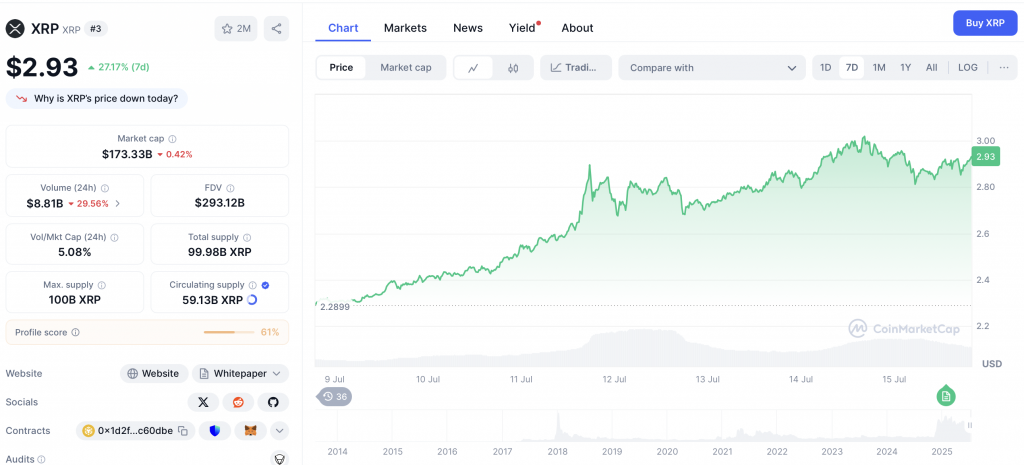
Task: Copy the contract address 0x1d2f...c60dbe
Action: (184, 431)
